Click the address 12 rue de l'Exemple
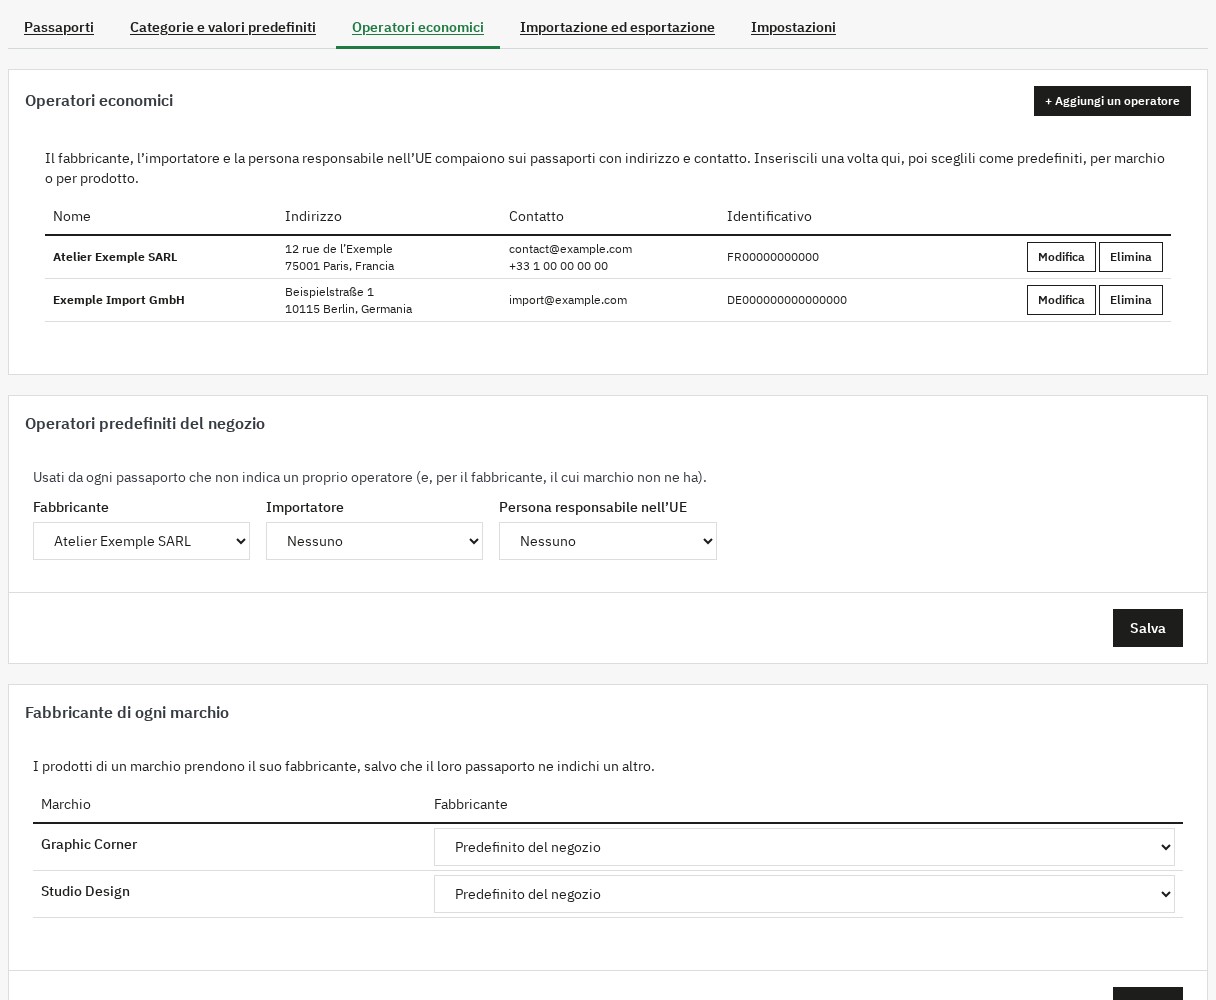This screenshot has width=1216, height=1000. [339, 249]
